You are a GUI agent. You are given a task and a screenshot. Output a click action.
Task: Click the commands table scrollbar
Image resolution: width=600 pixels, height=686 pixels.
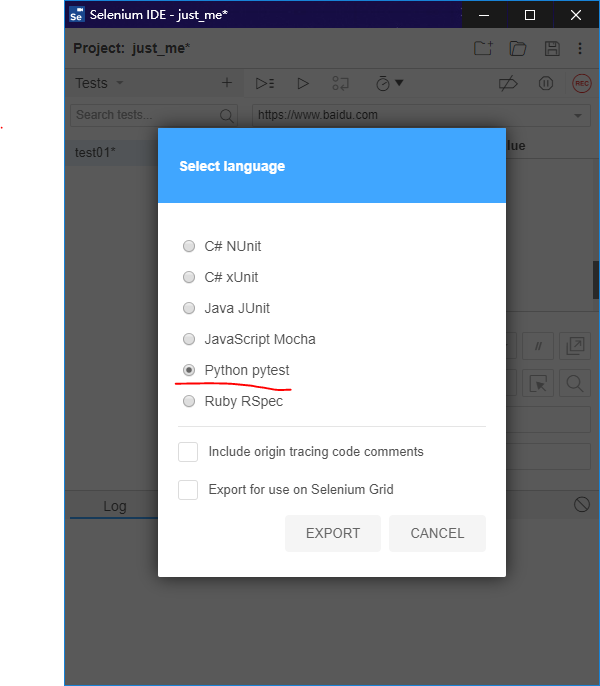tap(596, 280)
